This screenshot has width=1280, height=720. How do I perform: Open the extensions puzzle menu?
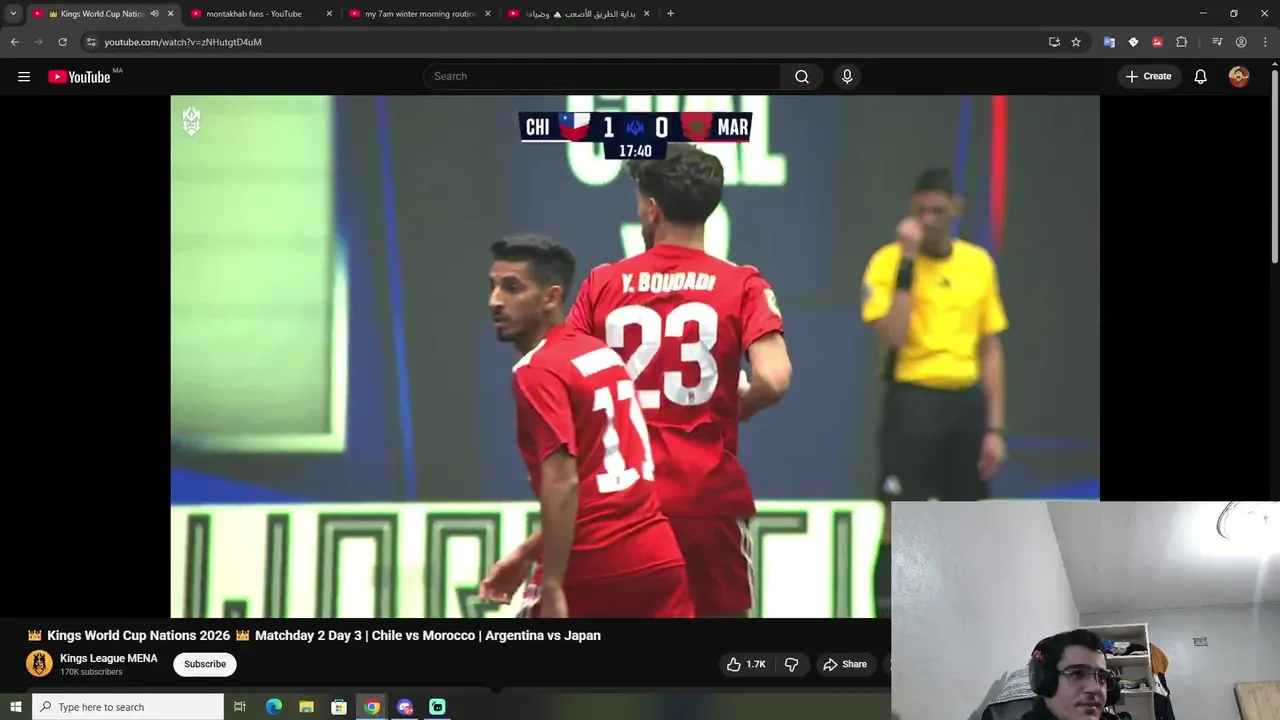click(x=1182, y=42)
